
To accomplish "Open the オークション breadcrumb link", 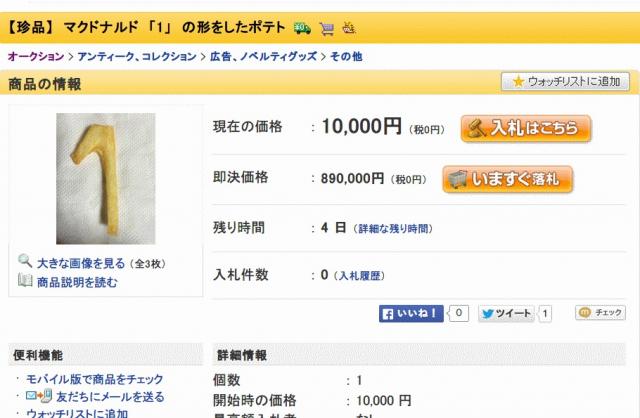I will 36,56.
